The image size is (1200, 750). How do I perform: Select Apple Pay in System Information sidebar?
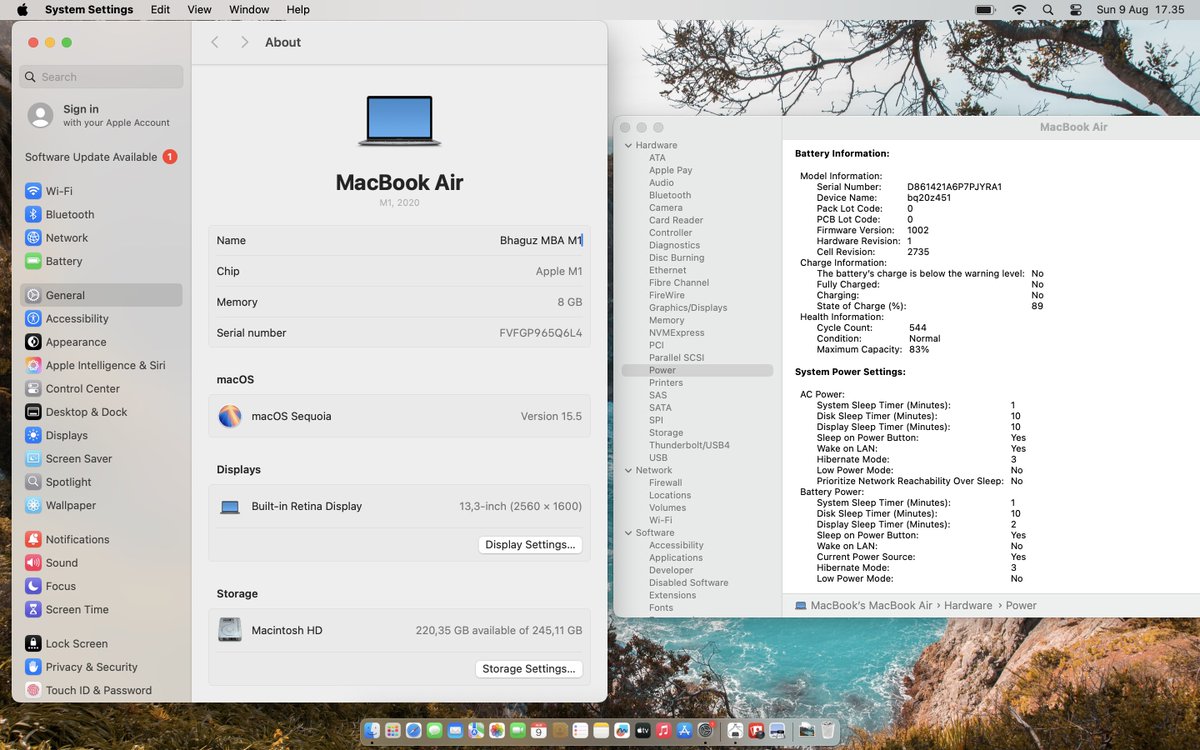[x=671, y=170]
